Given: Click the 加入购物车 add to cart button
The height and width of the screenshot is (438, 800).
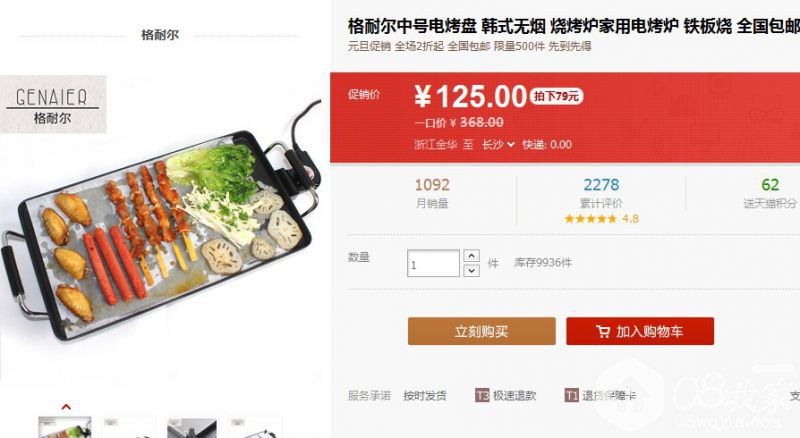Looking at the screenshot, I should 640,331.
